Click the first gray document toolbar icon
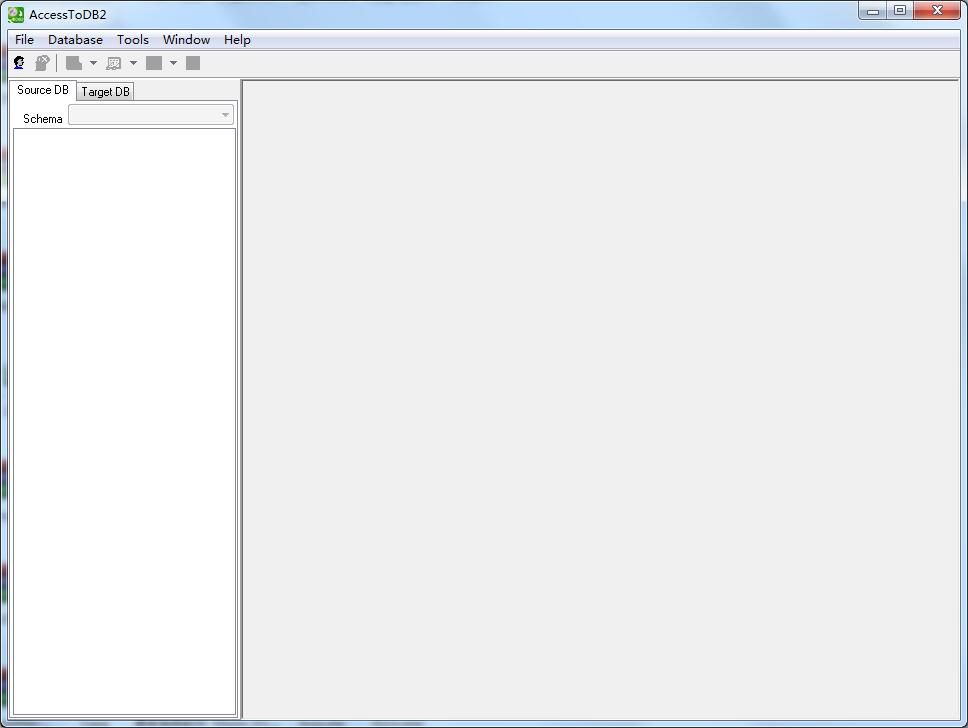 point(74,63)
